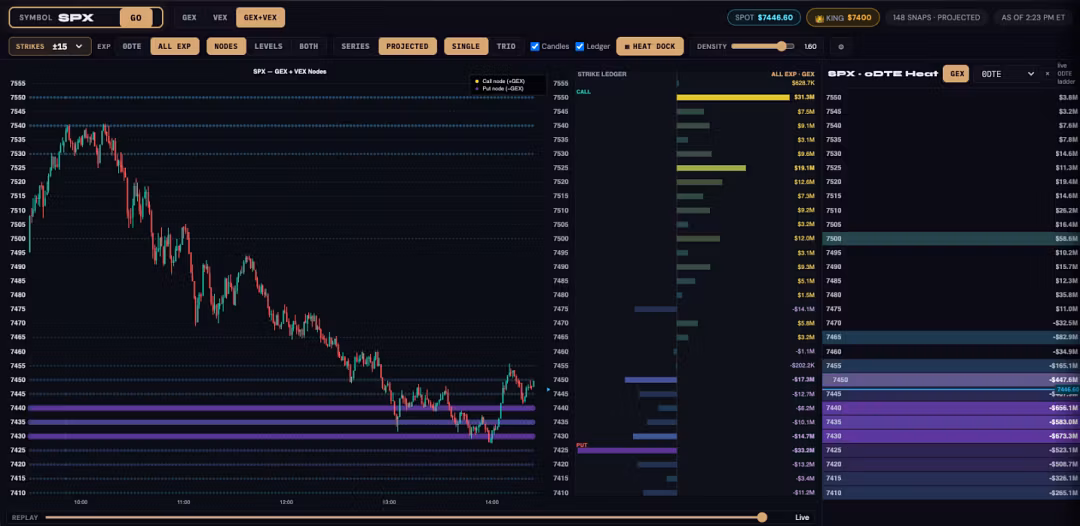Image resolution: width=1080 pixels, height=526 pixels.
Task: Switch expiration filter to 0DTE
Action: click(x=132, y=47)
